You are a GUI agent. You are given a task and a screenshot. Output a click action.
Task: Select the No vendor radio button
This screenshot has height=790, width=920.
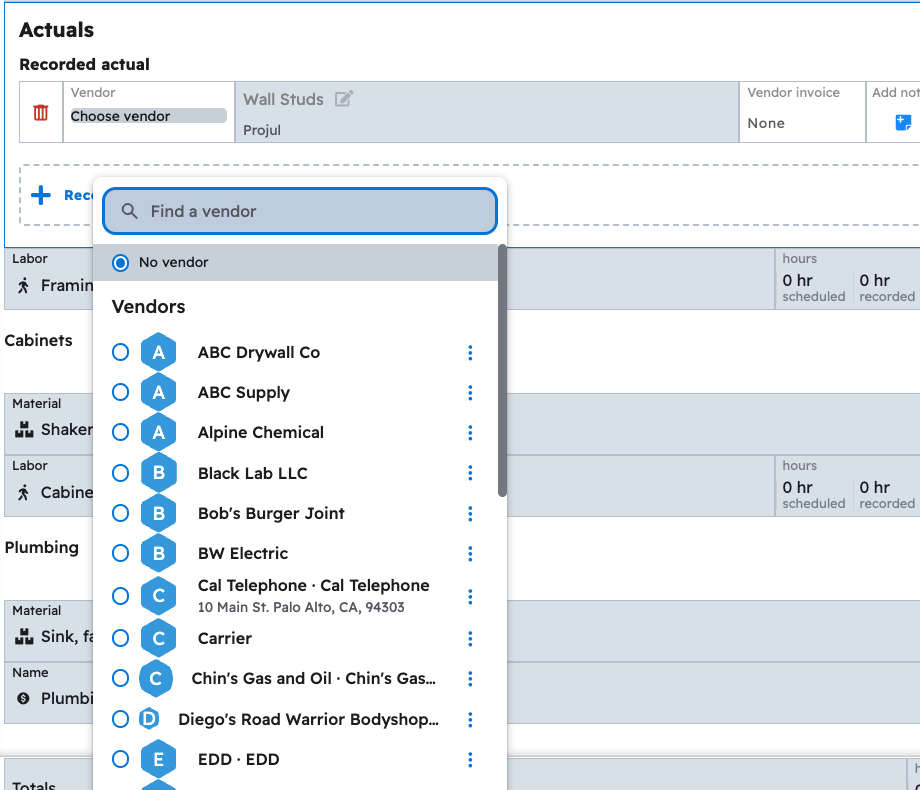click(120, 262)
